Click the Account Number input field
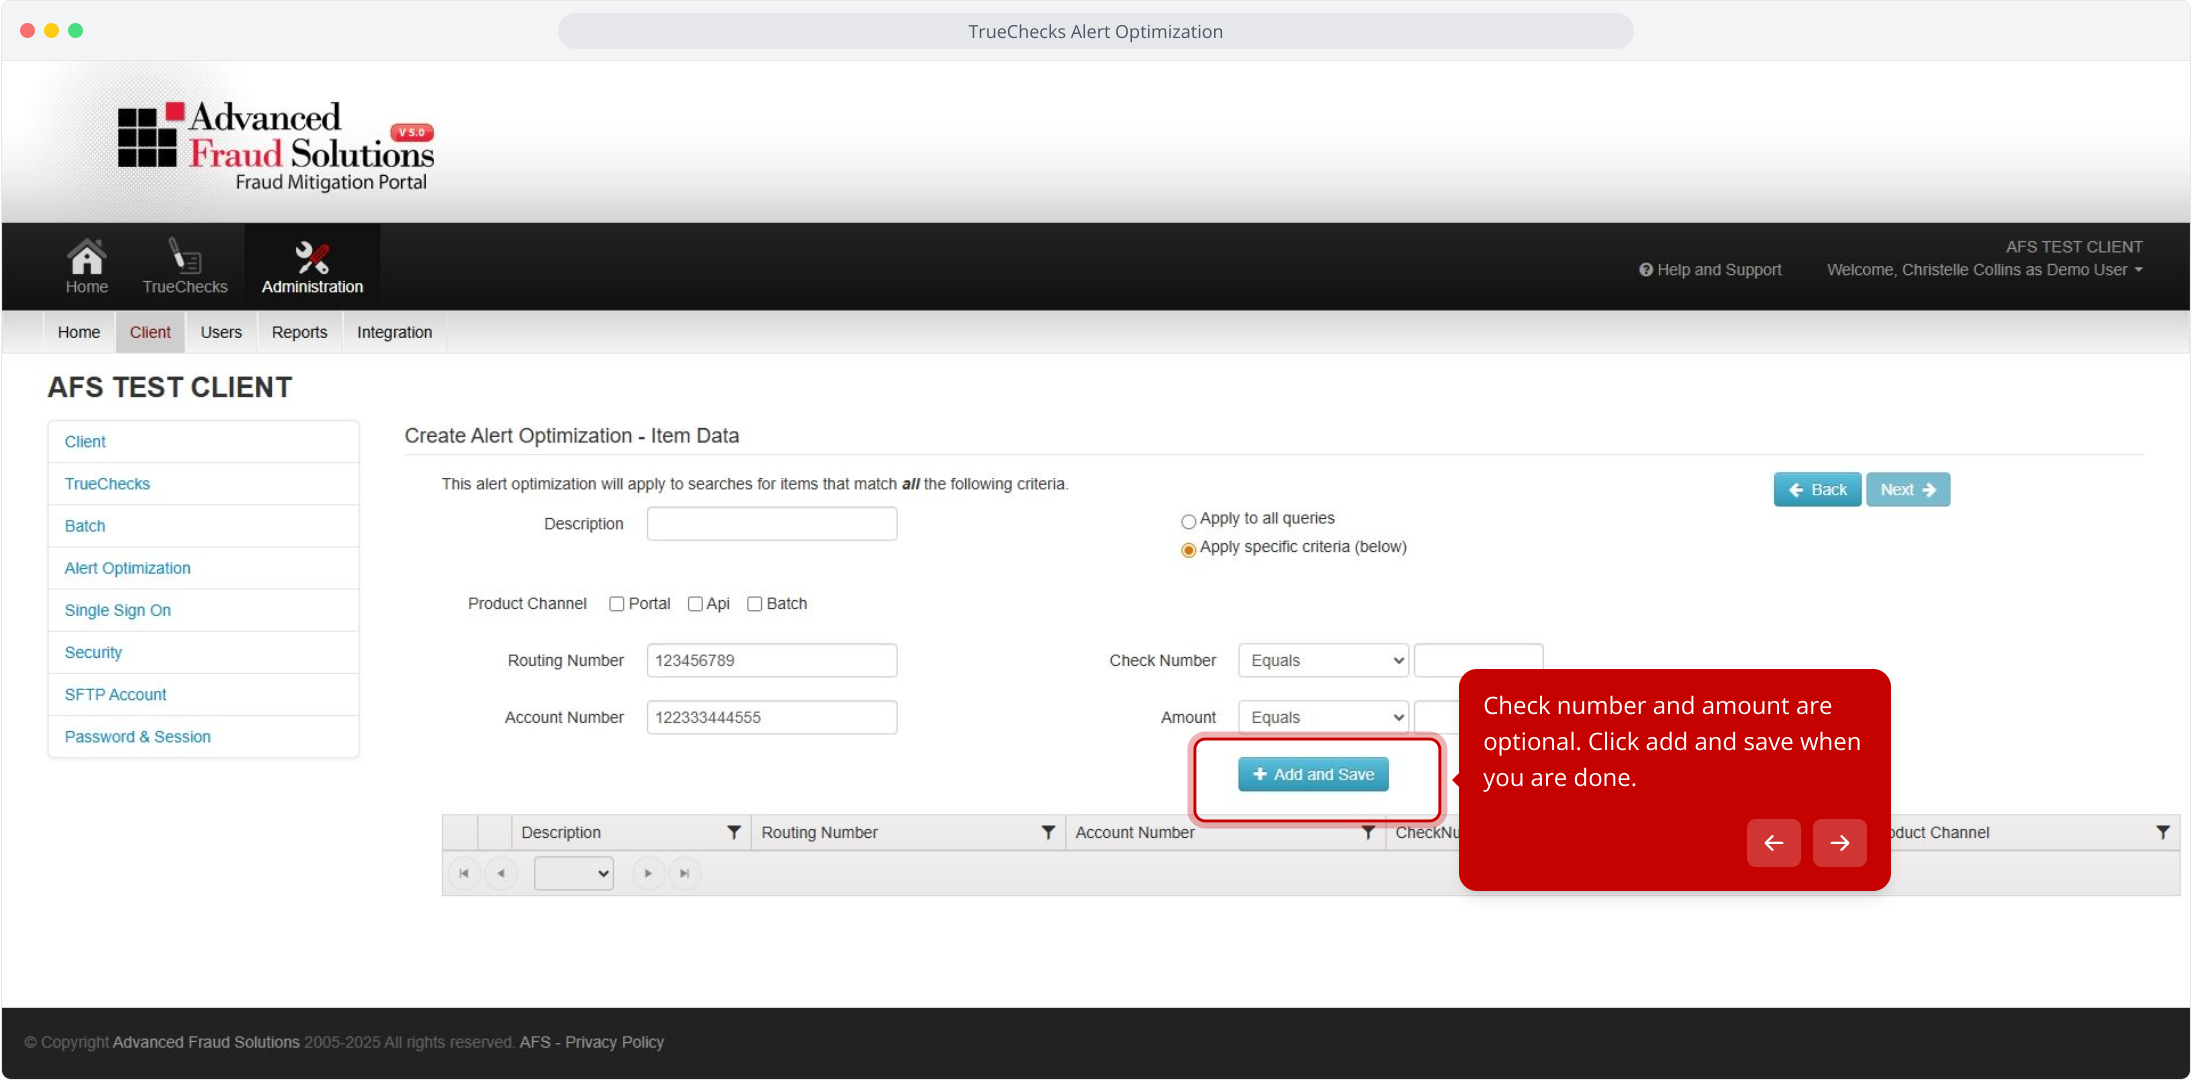Image resolution: width=2192 pixels, height=1080 pixels. coord(772,718)
